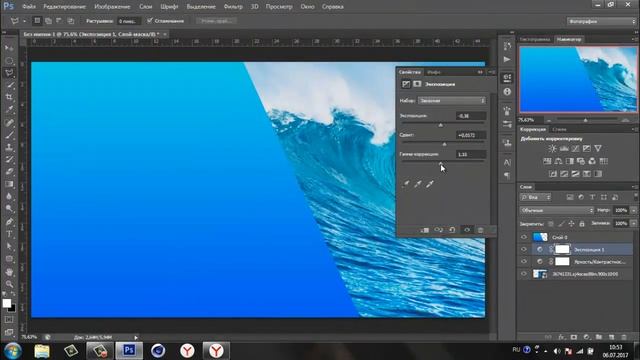Create a new layer in Слои panel
The width and height of the screenshot is (640, 360).
(611, 337)
